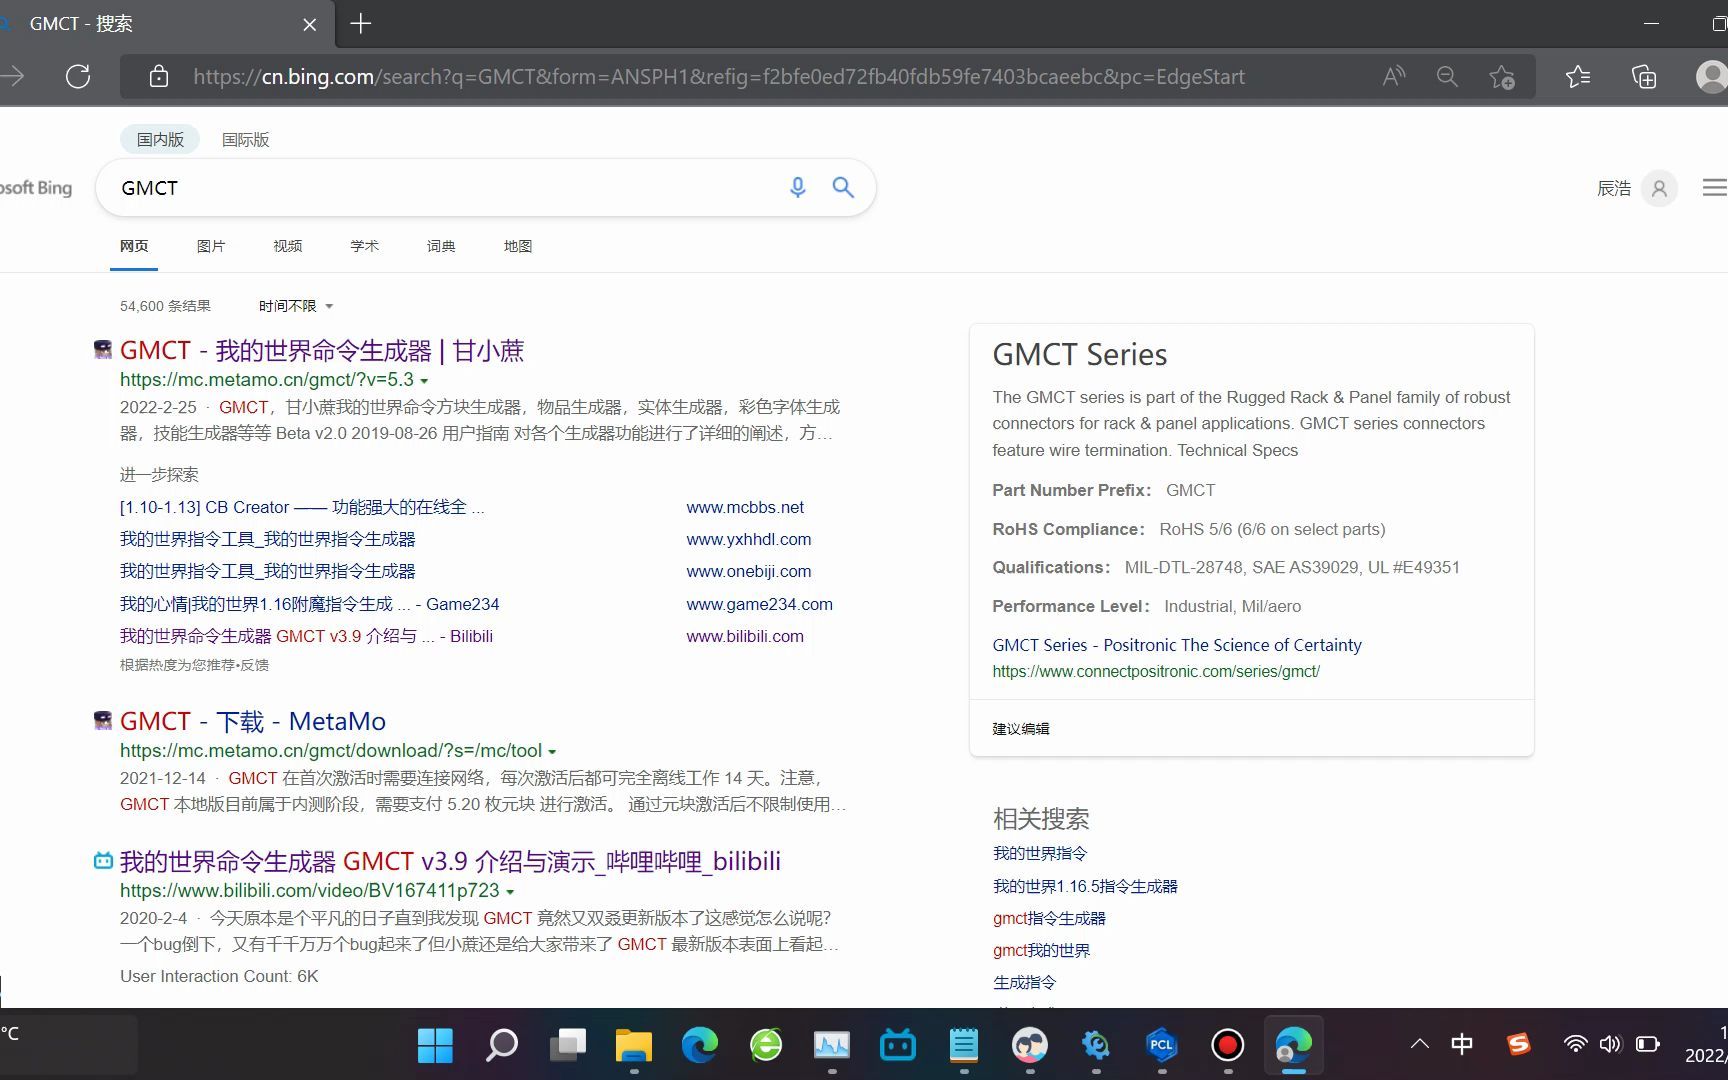
Task: Click the Edge profile avatar icon
Action: [x=1711, y=76]
